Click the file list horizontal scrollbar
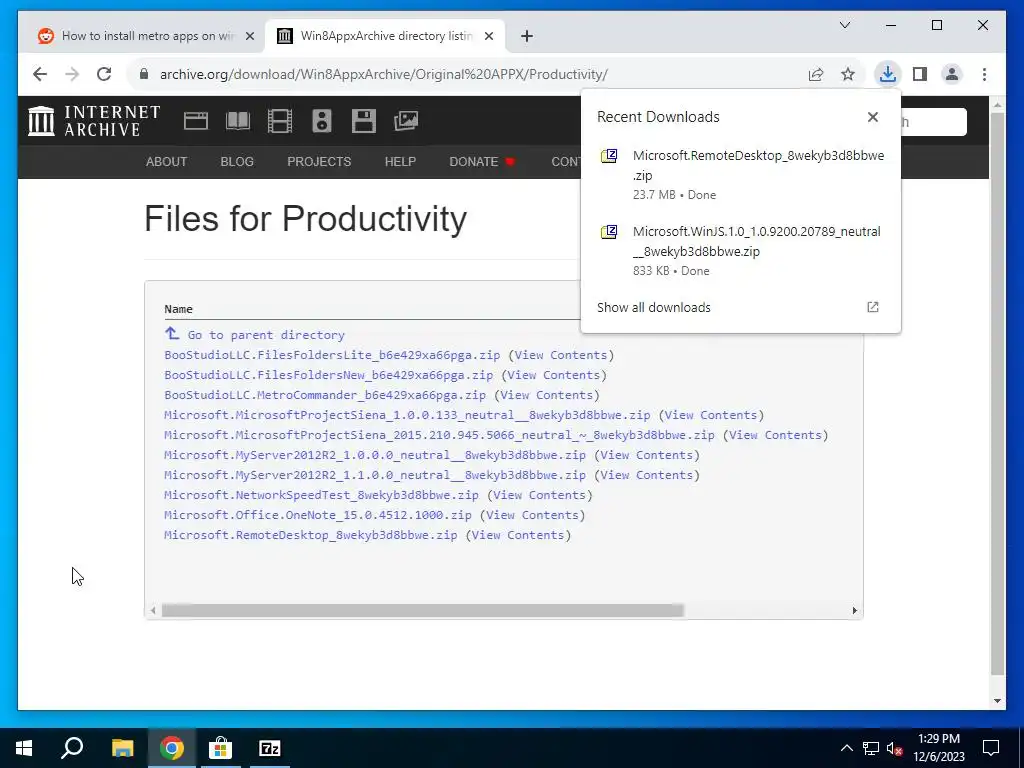Viewport: 1024px width, 768px height. [423, 611]
